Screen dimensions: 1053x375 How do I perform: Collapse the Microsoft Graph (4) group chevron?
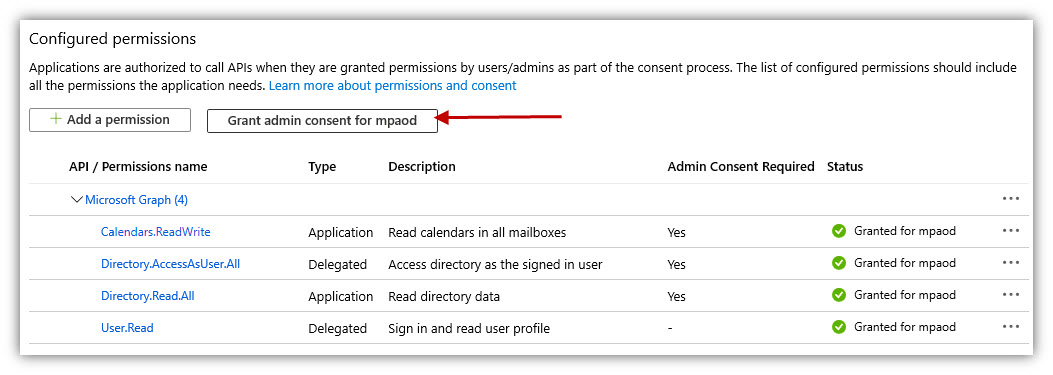tap(77, 200)
